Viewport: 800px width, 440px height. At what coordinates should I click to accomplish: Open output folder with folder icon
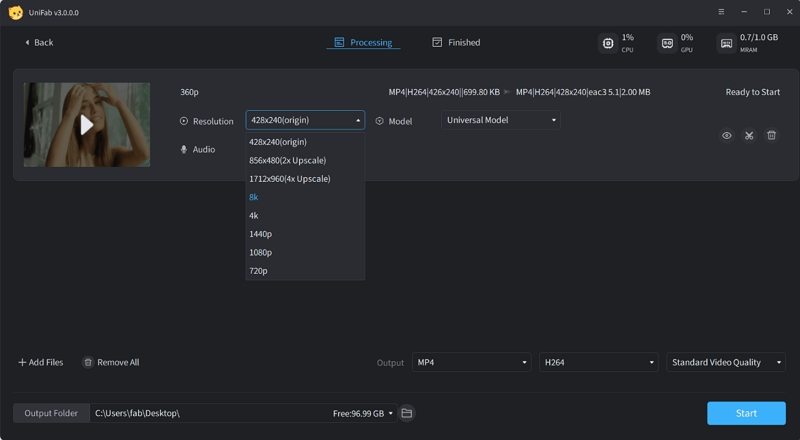click(406, 413)
